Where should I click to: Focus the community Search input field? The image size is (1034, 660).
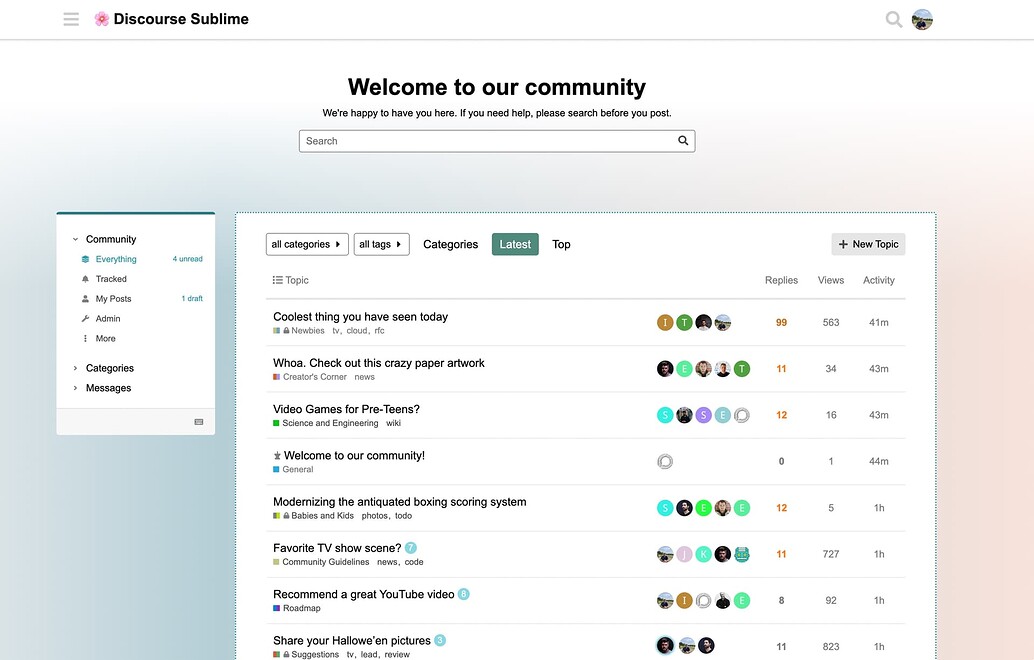click(x=485, y=141)
